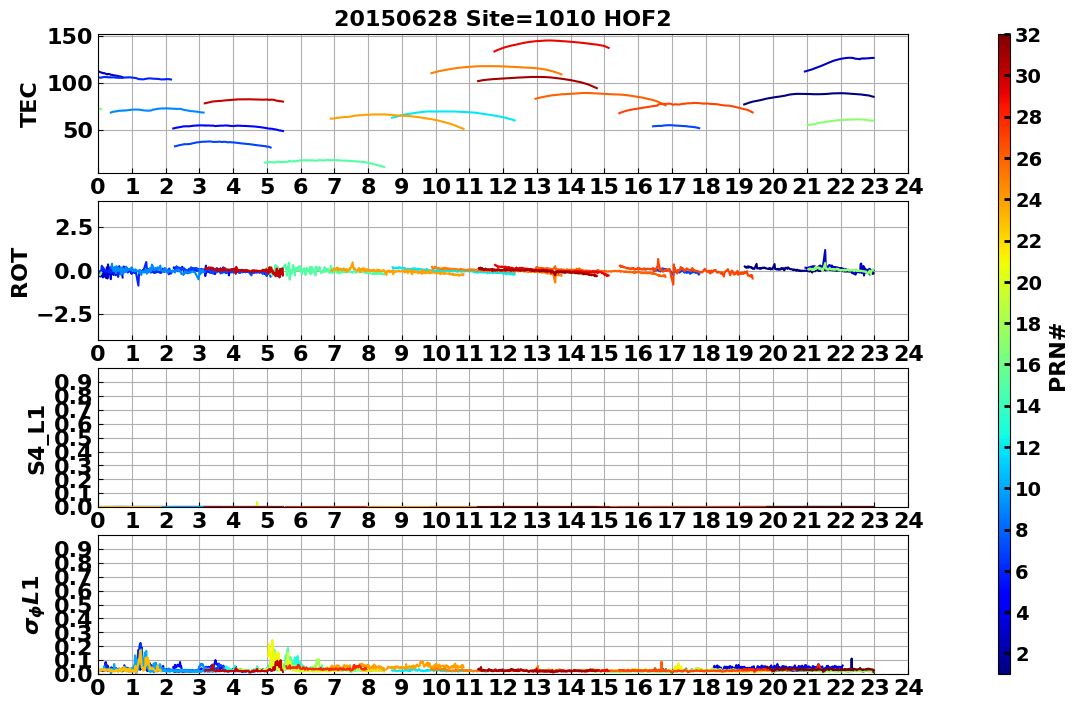Click the PRN colorbar gradient strip
1077x709 pixels.
click(x=1004, y=354)
